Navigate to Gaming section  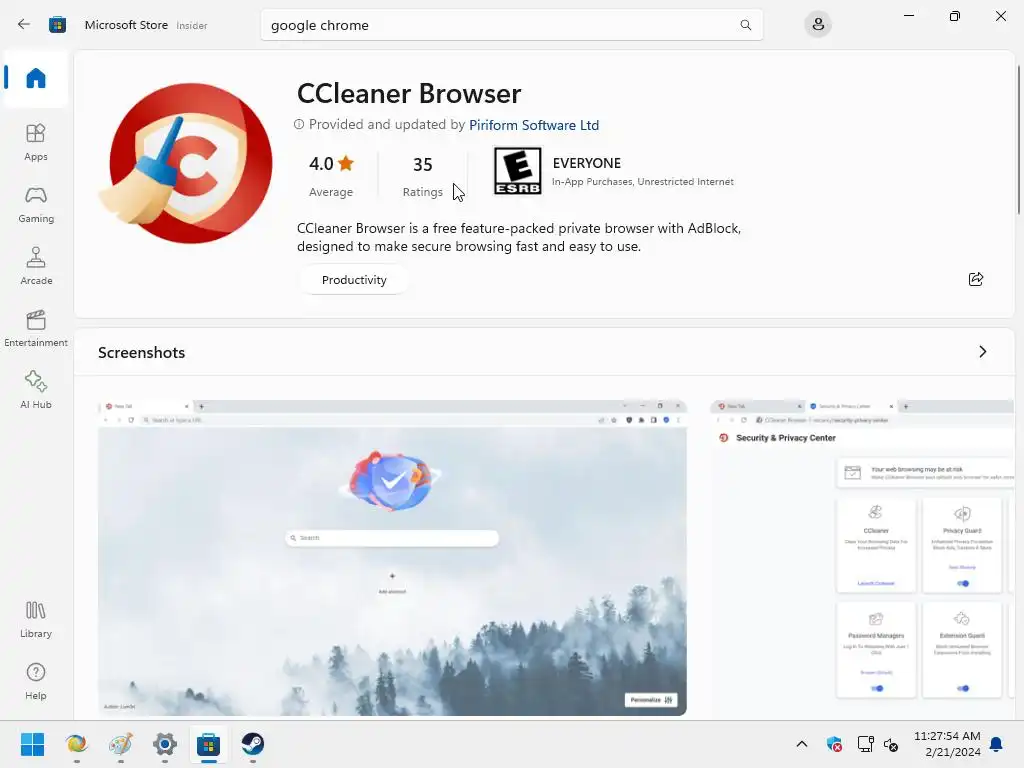36,204
